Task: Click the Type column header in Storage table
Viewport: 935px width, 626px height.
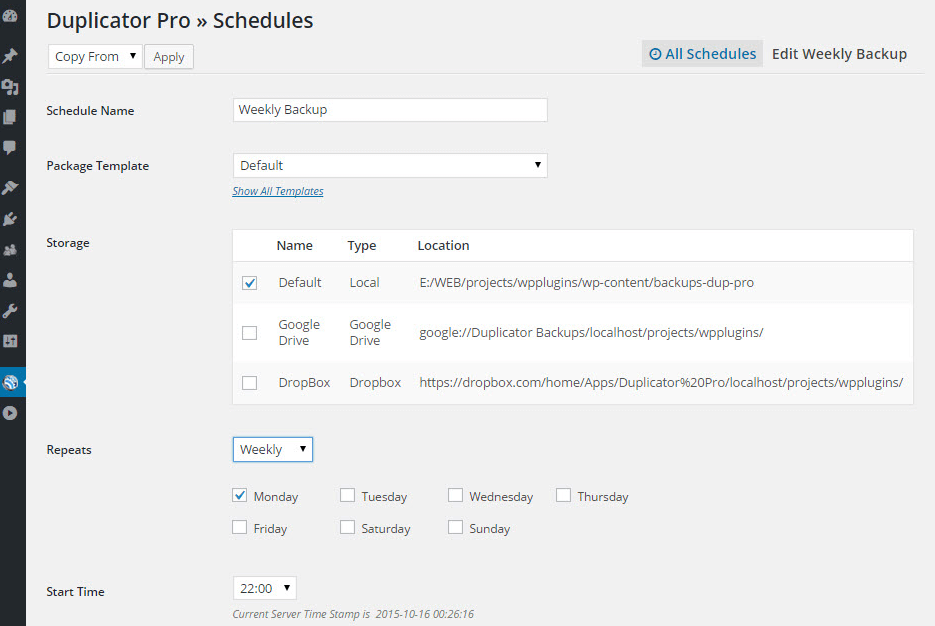Action: coord(362,246)
